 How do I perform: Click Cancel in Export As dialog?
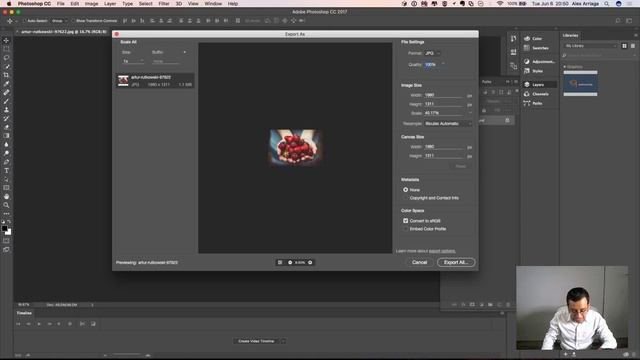[x=419, y=262]
